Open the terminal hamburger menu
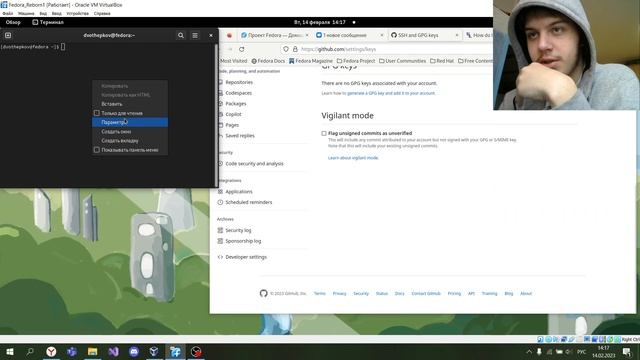640x360 pixels. coord(195,36)
